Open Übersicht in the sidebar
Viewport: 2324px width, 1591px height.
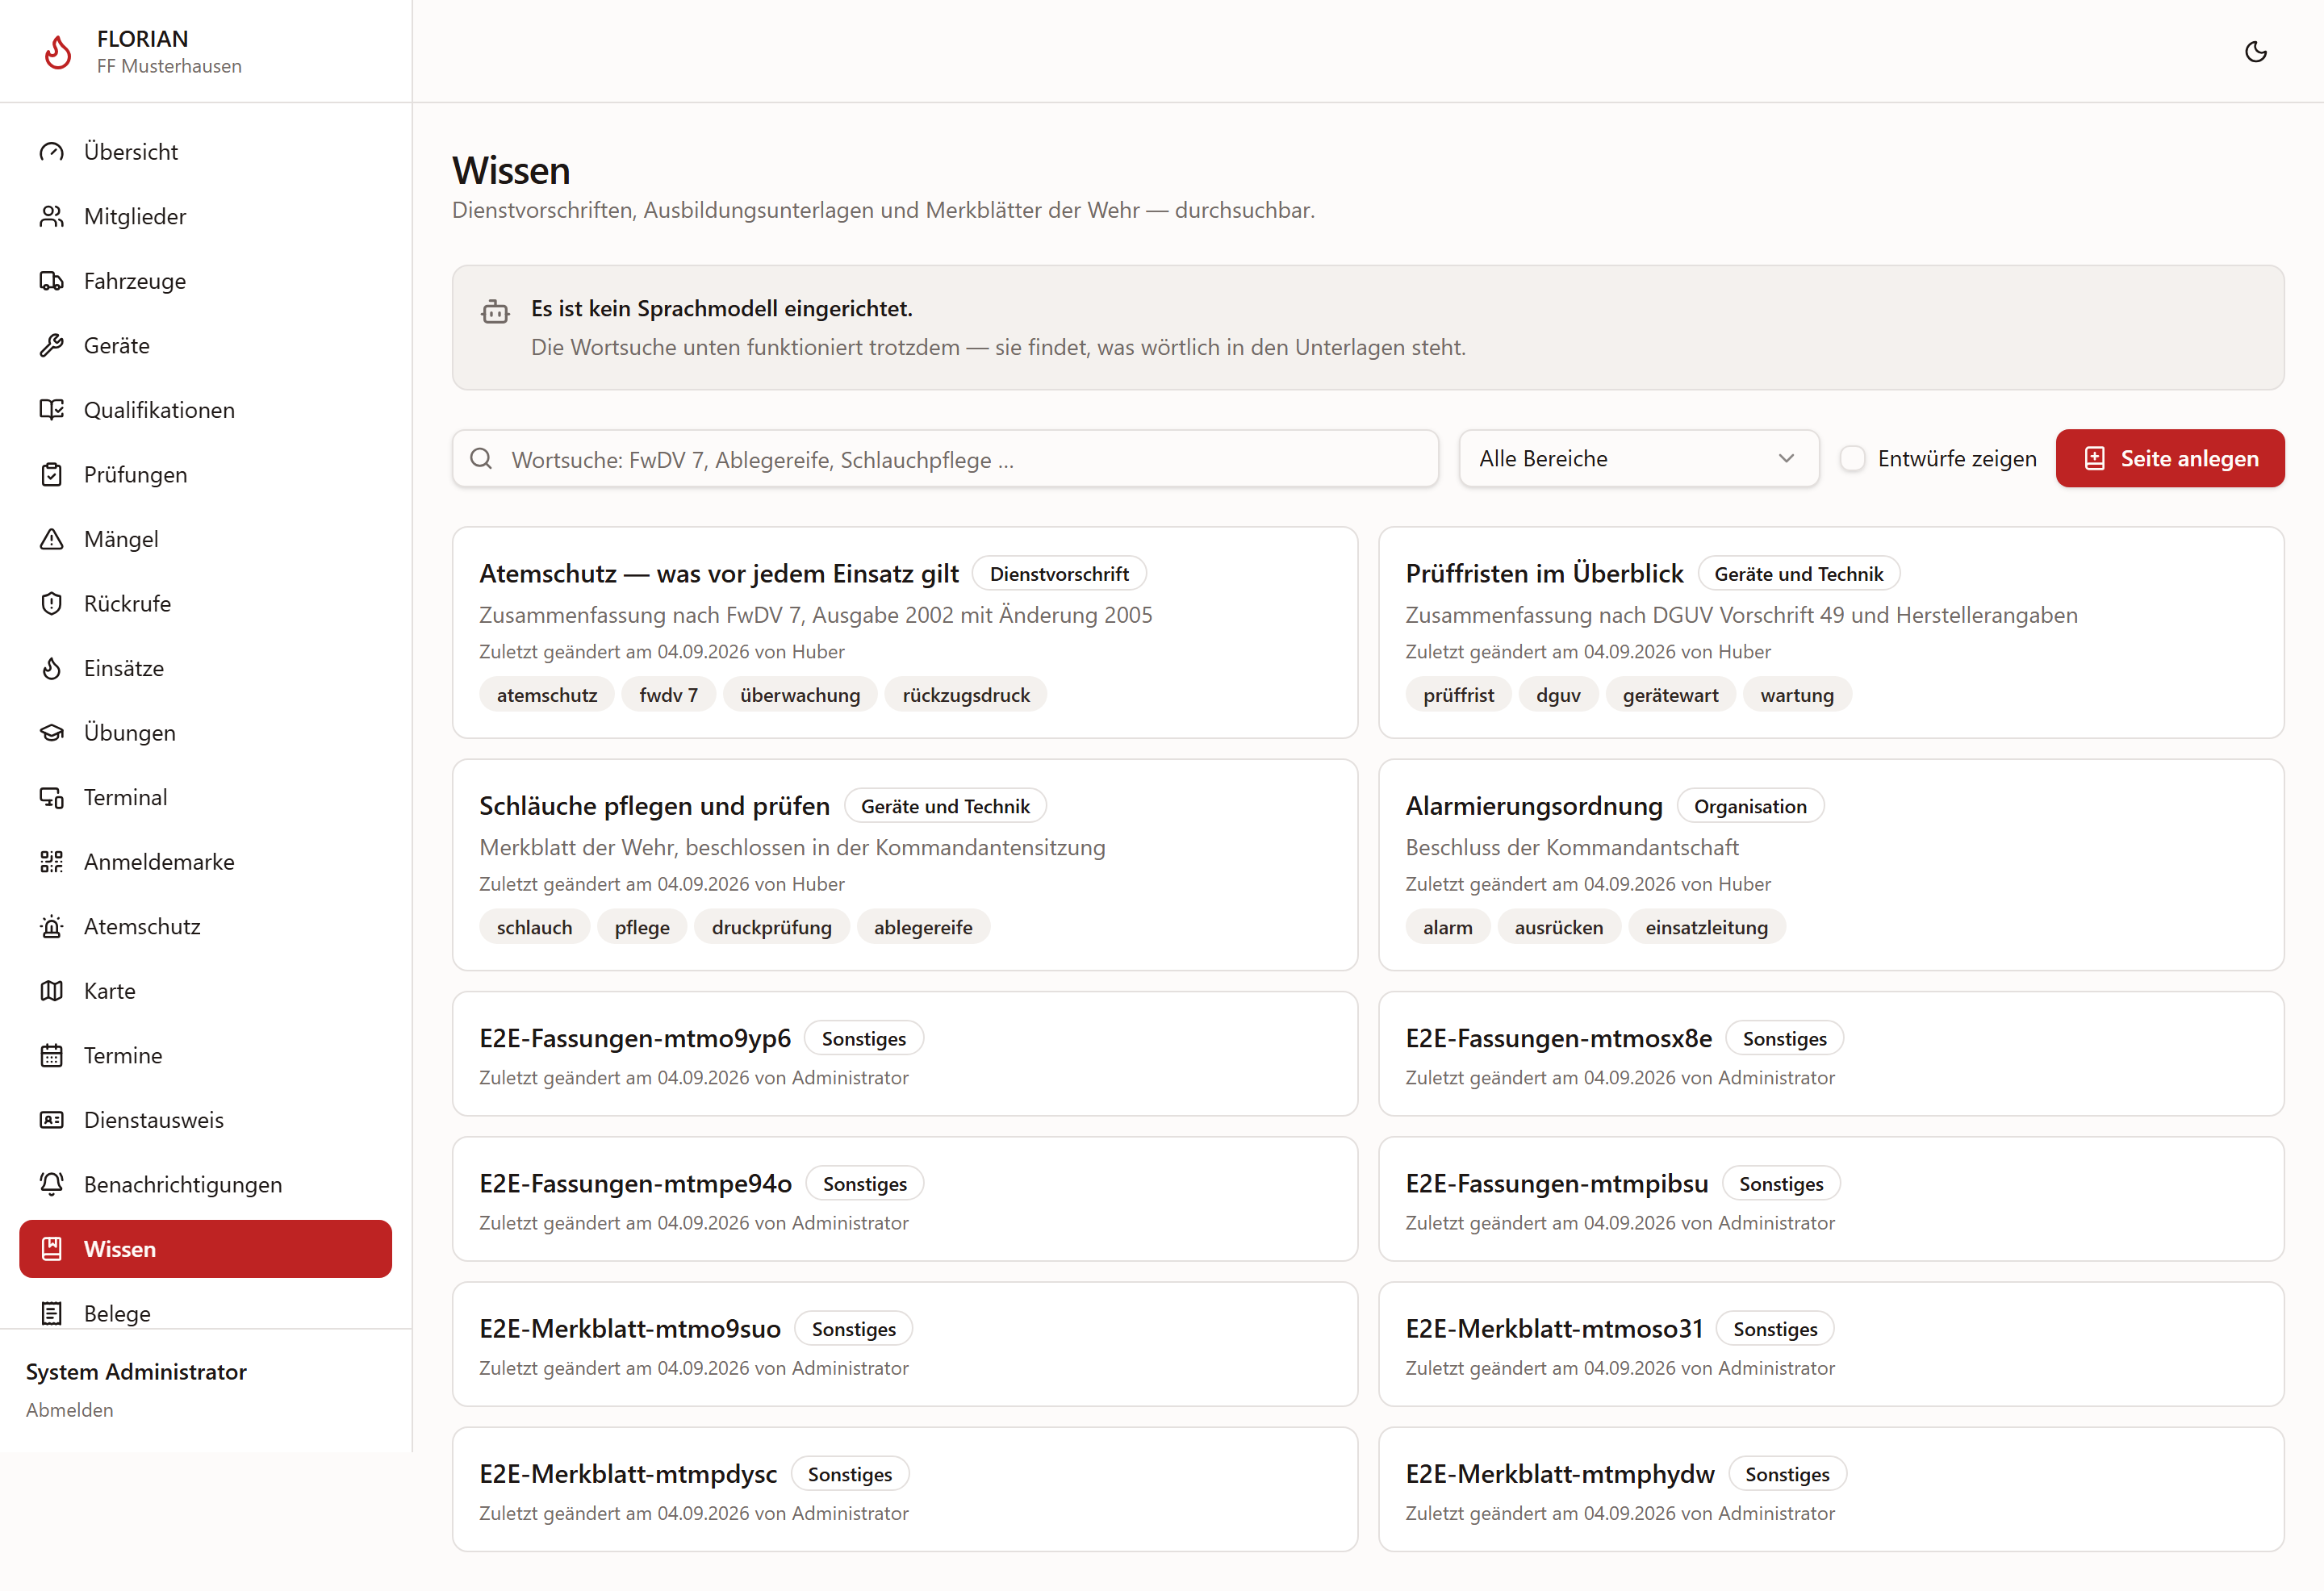(x=205, y=152)
